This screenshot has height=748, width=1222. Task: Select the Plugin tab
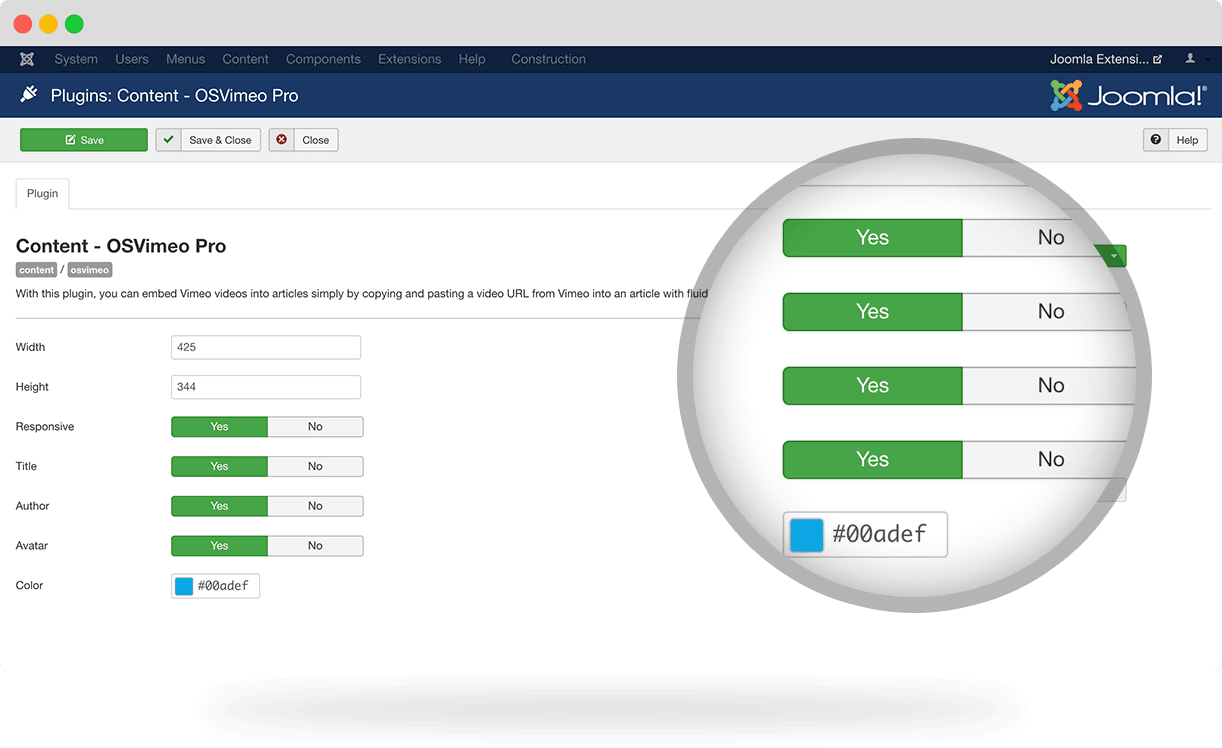[43, 193]
